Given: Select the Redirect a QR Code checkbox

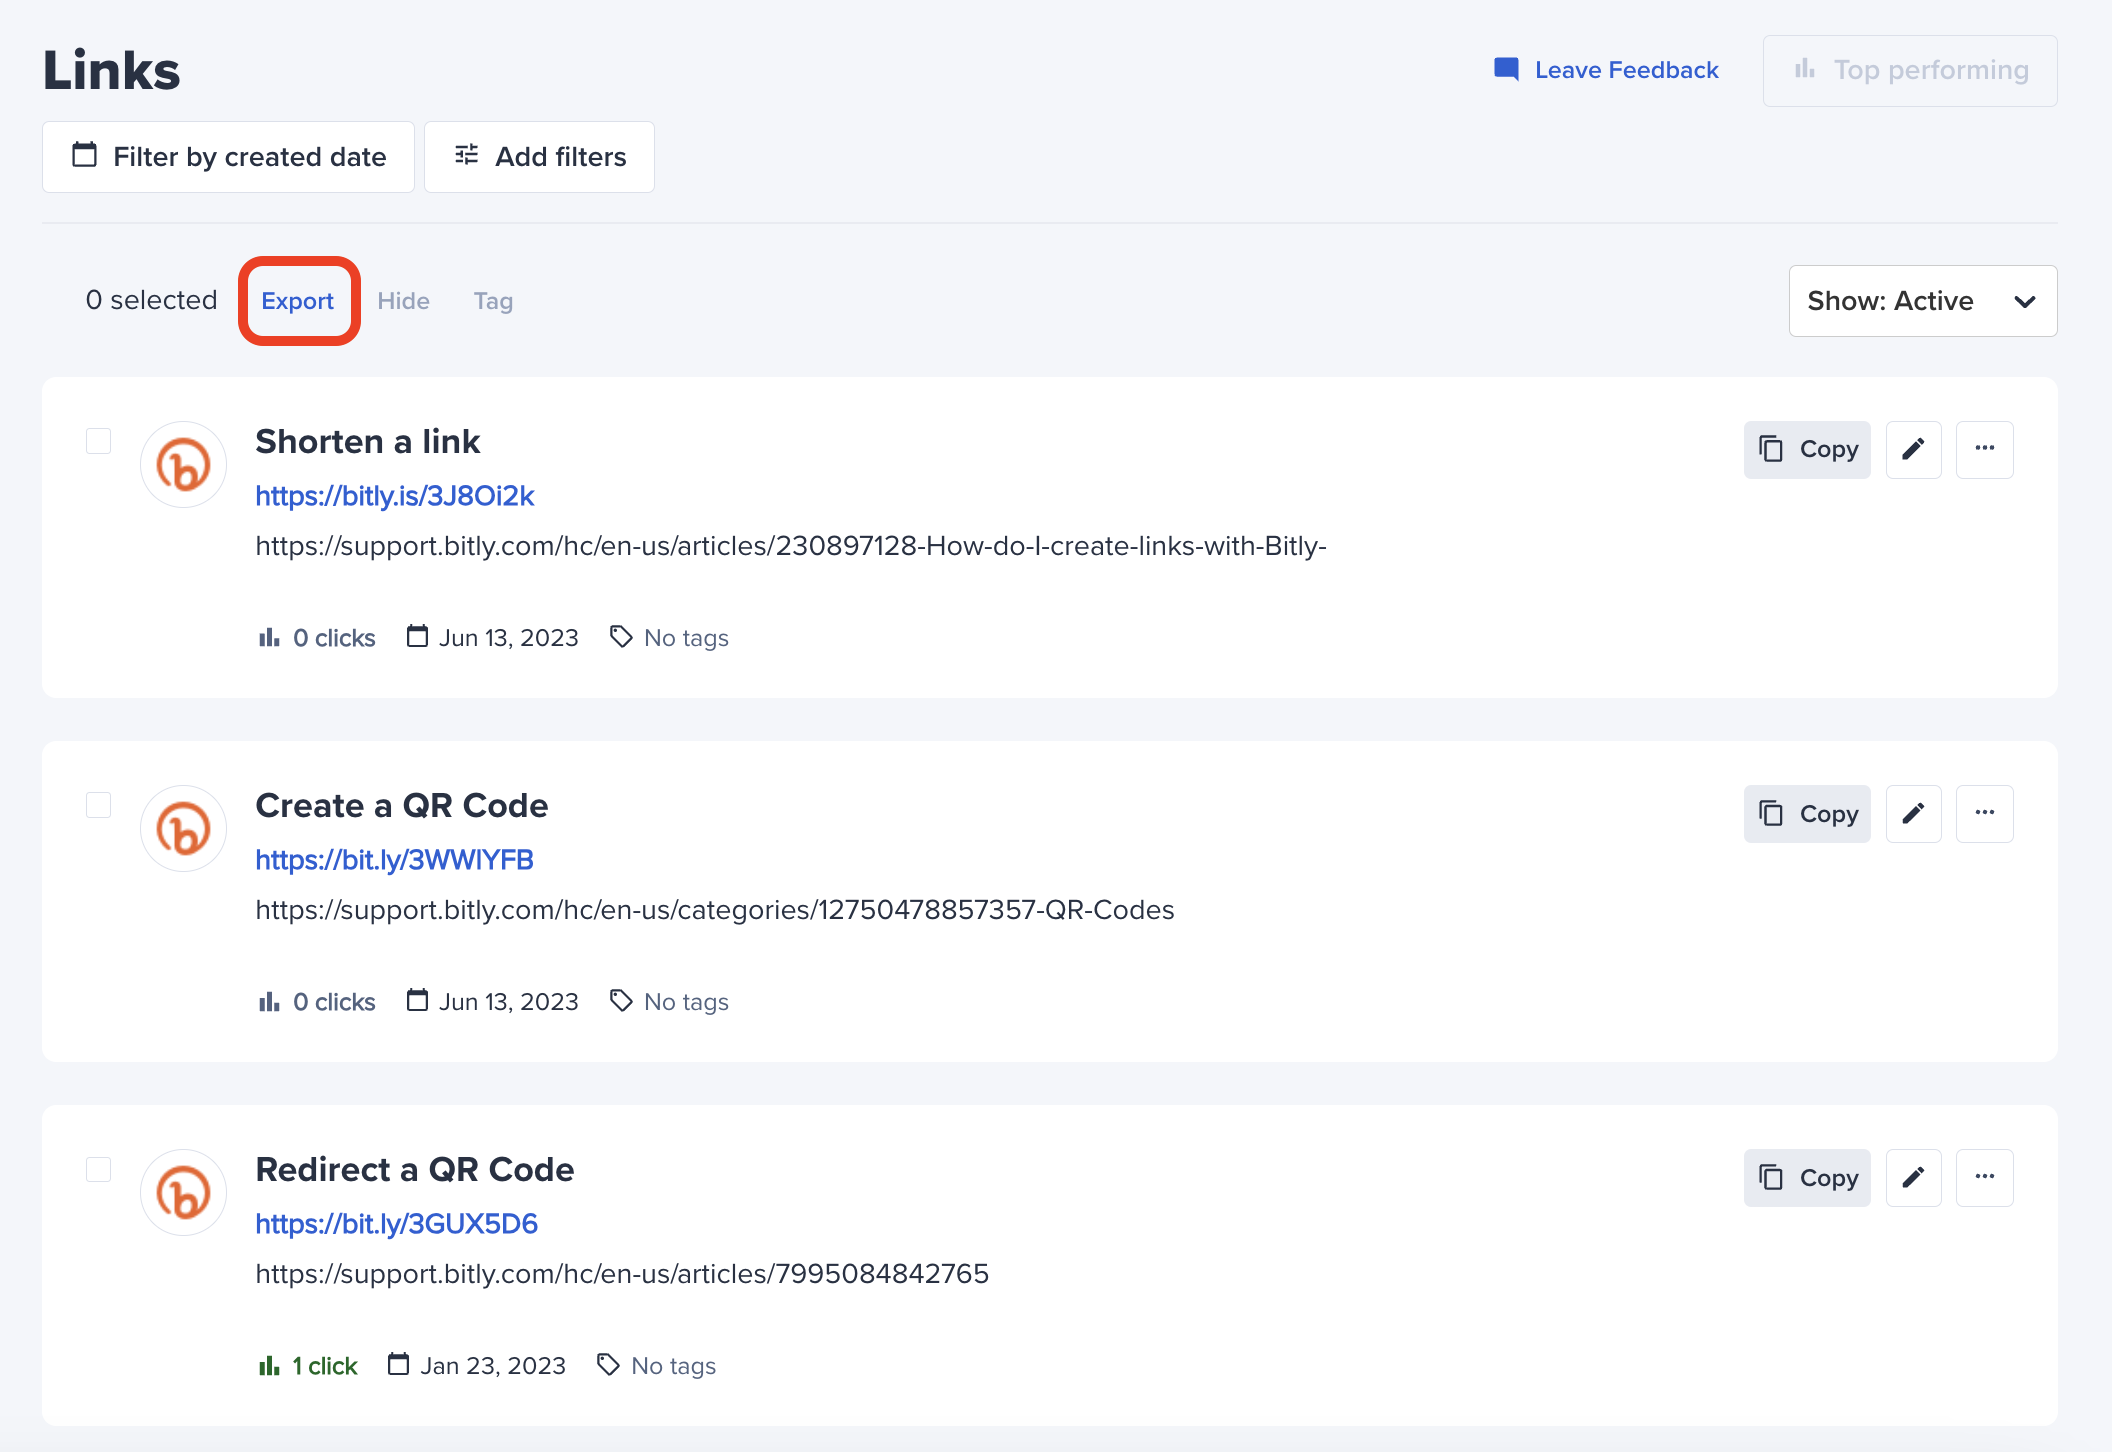Looking at the screenshot, I should pyautogui.click(x=98, y=1169).
